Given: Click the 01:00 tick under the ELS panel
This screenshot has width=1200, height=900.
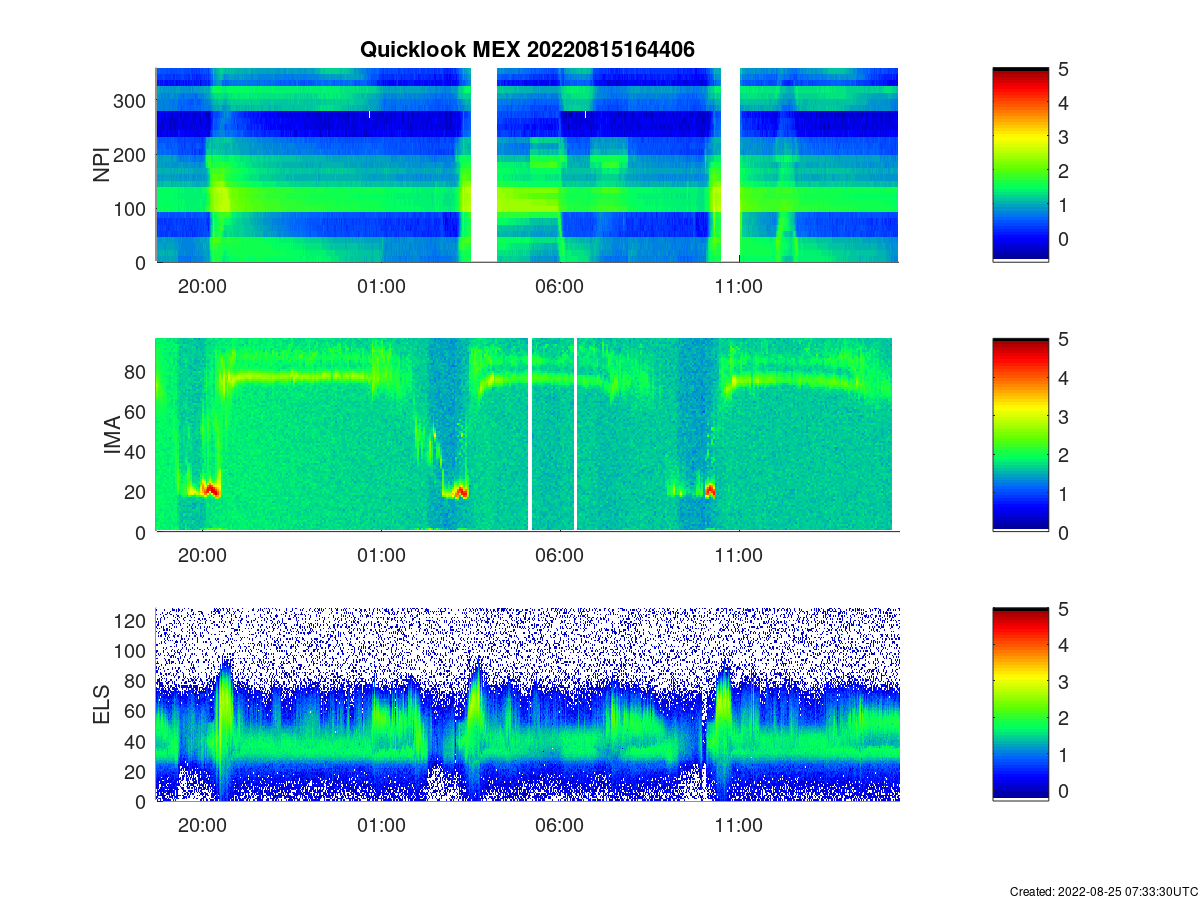Looking at the screenshot, I should pyautogui.click(x=381, y=826).
